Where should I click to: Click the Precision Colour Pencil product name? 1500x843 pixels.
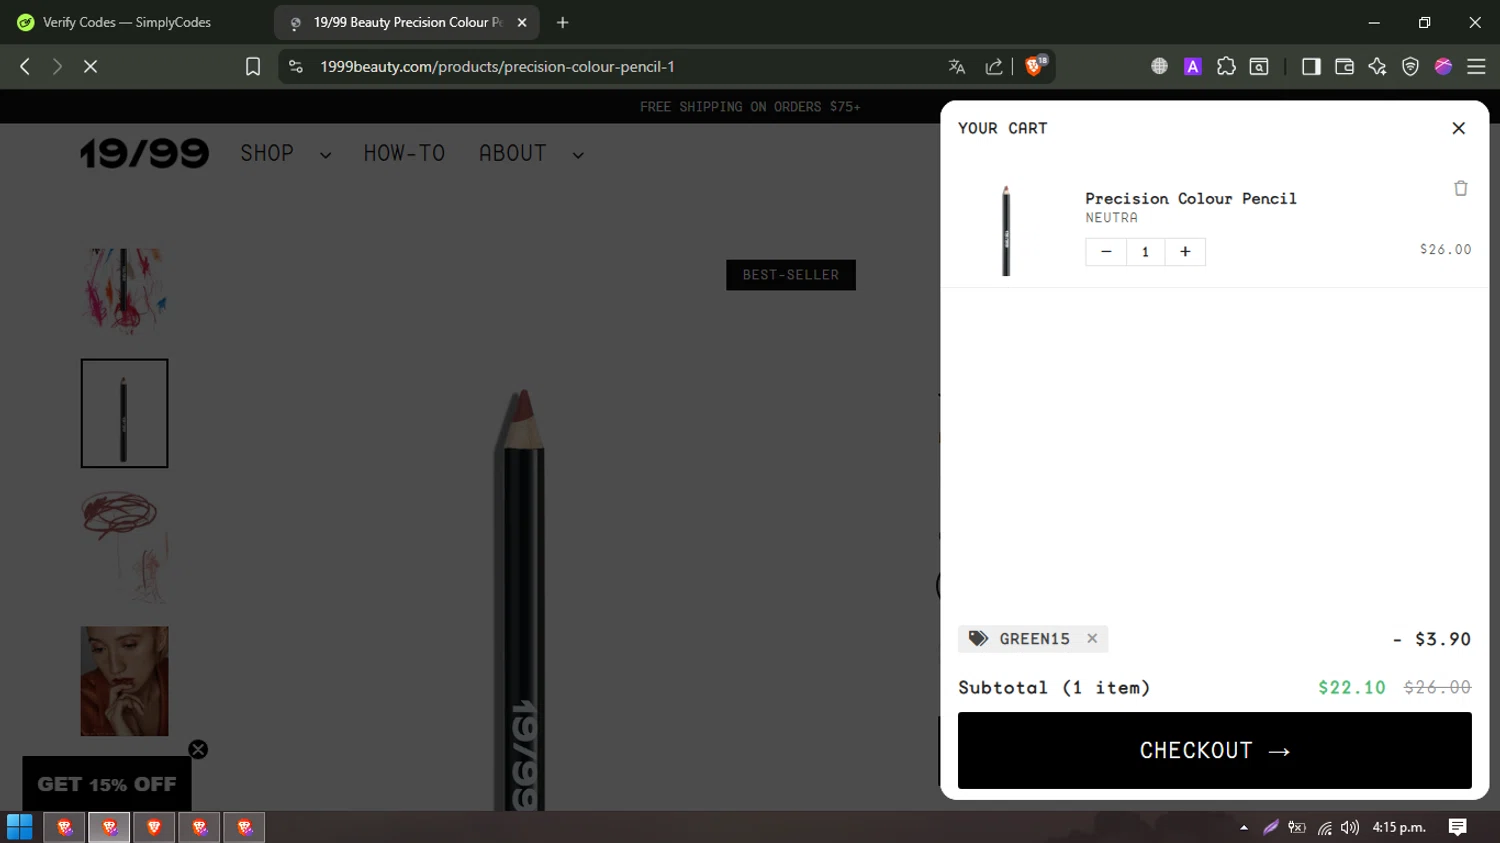[1190, 198]
